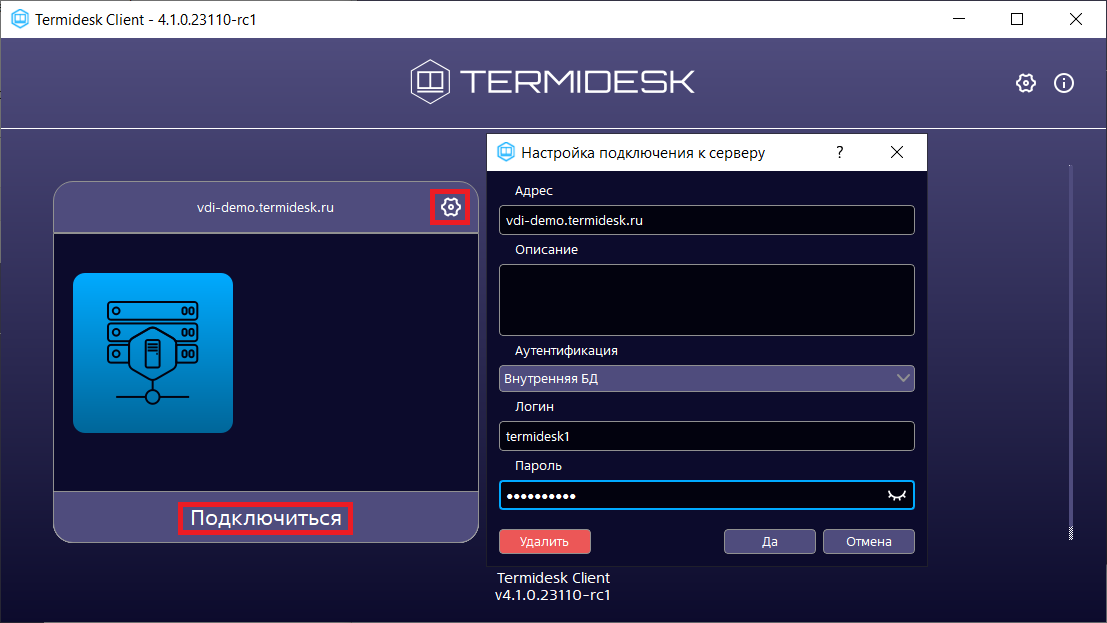Click the dialog help question mark

[839, 153]
